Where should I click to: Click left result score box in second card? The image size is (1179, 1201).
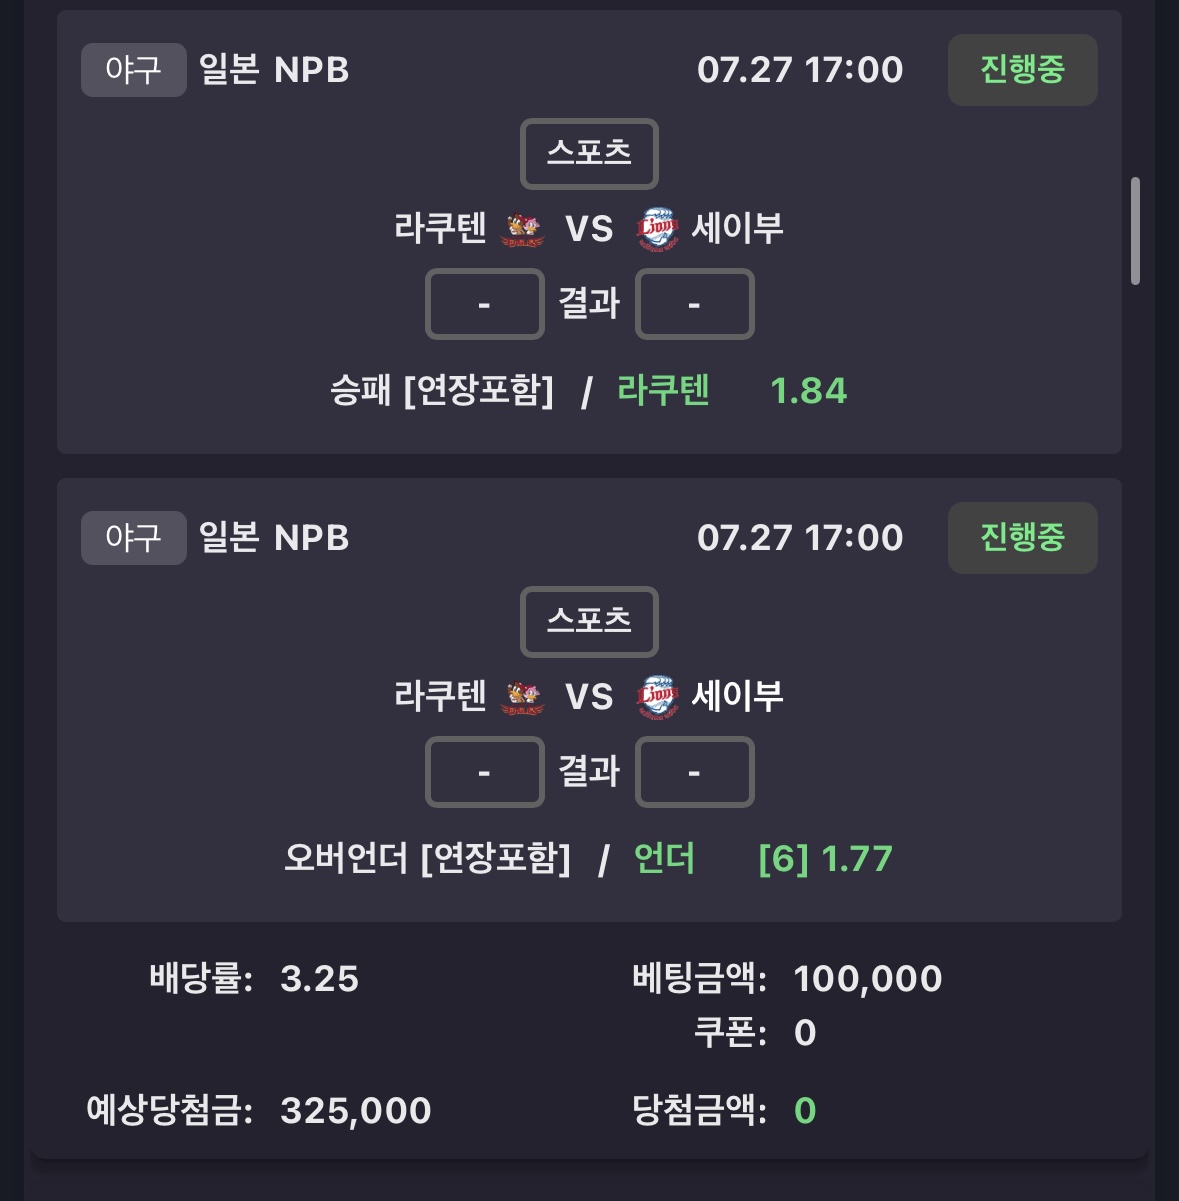(485, 772)
